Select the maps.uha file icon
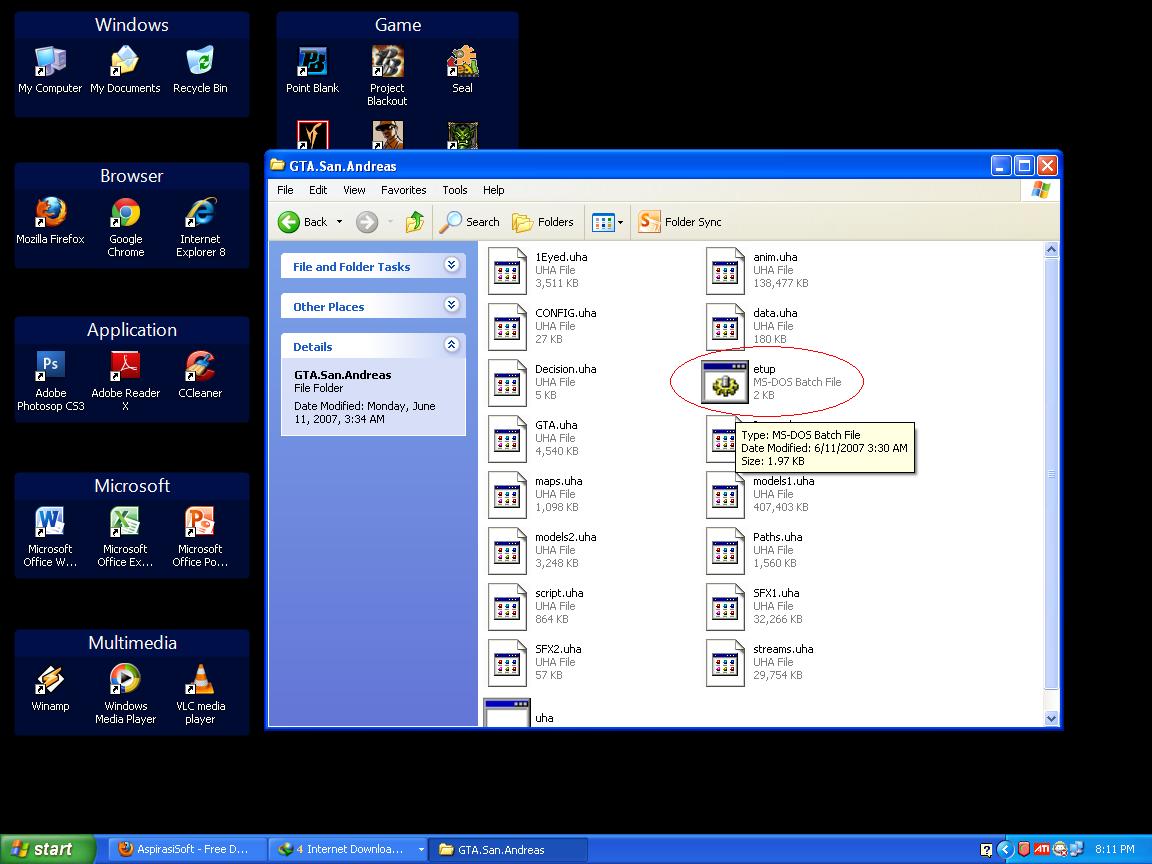The height and width of the screenshot is (864, 1152). click(x=507, y=495)
